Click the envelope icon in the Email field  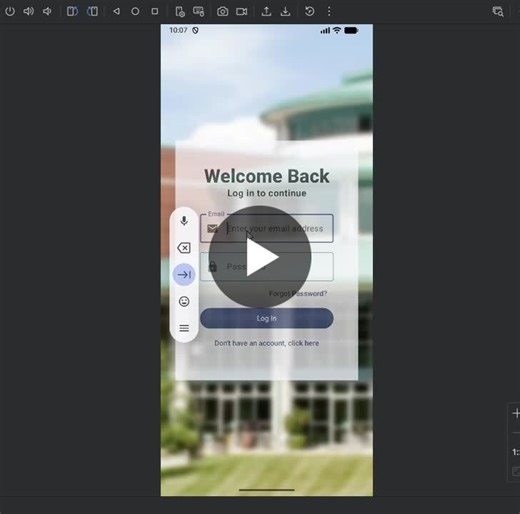click(212, 229)
